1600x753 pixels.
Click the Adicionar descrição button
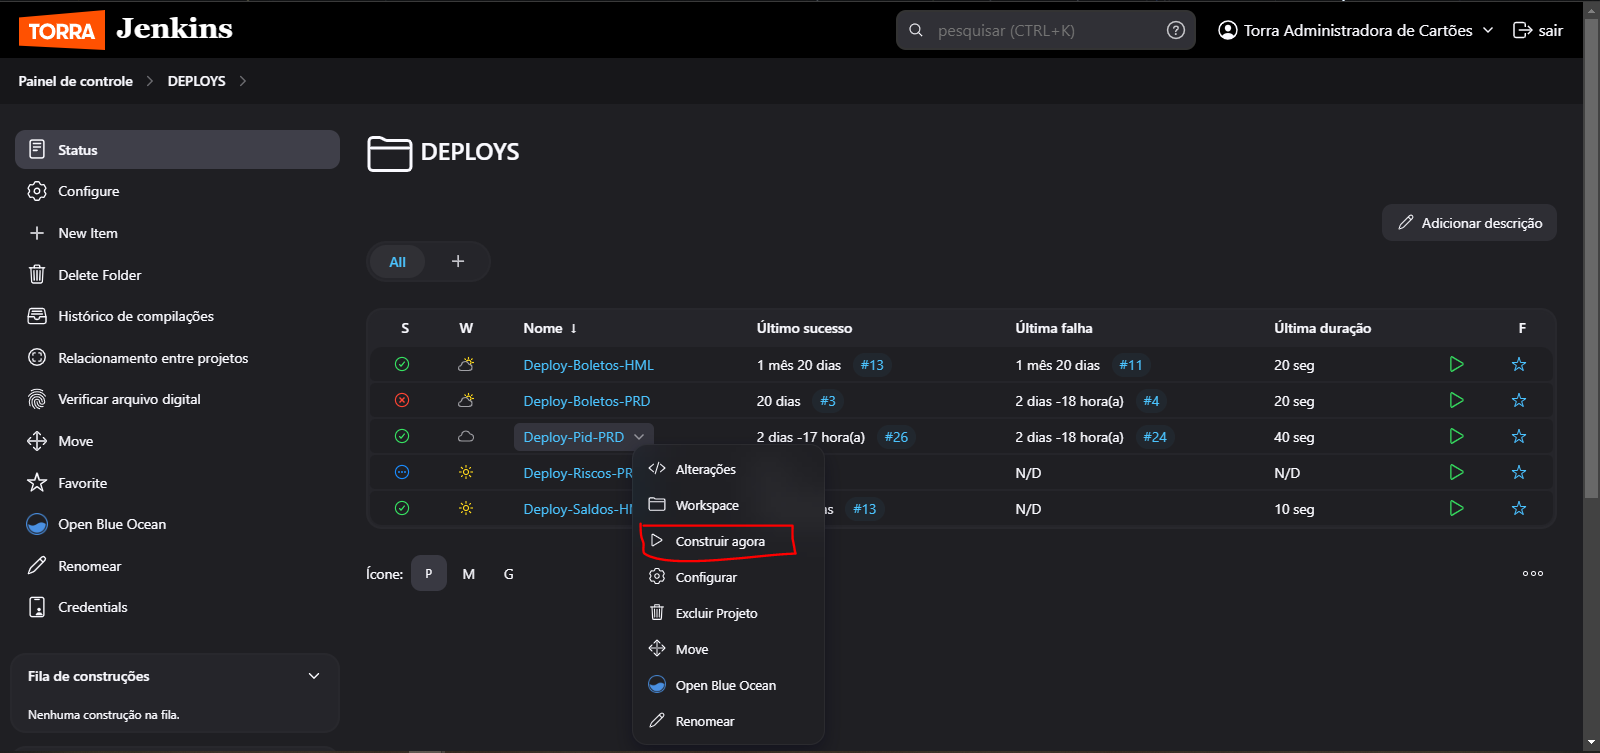click(1469, 223)
